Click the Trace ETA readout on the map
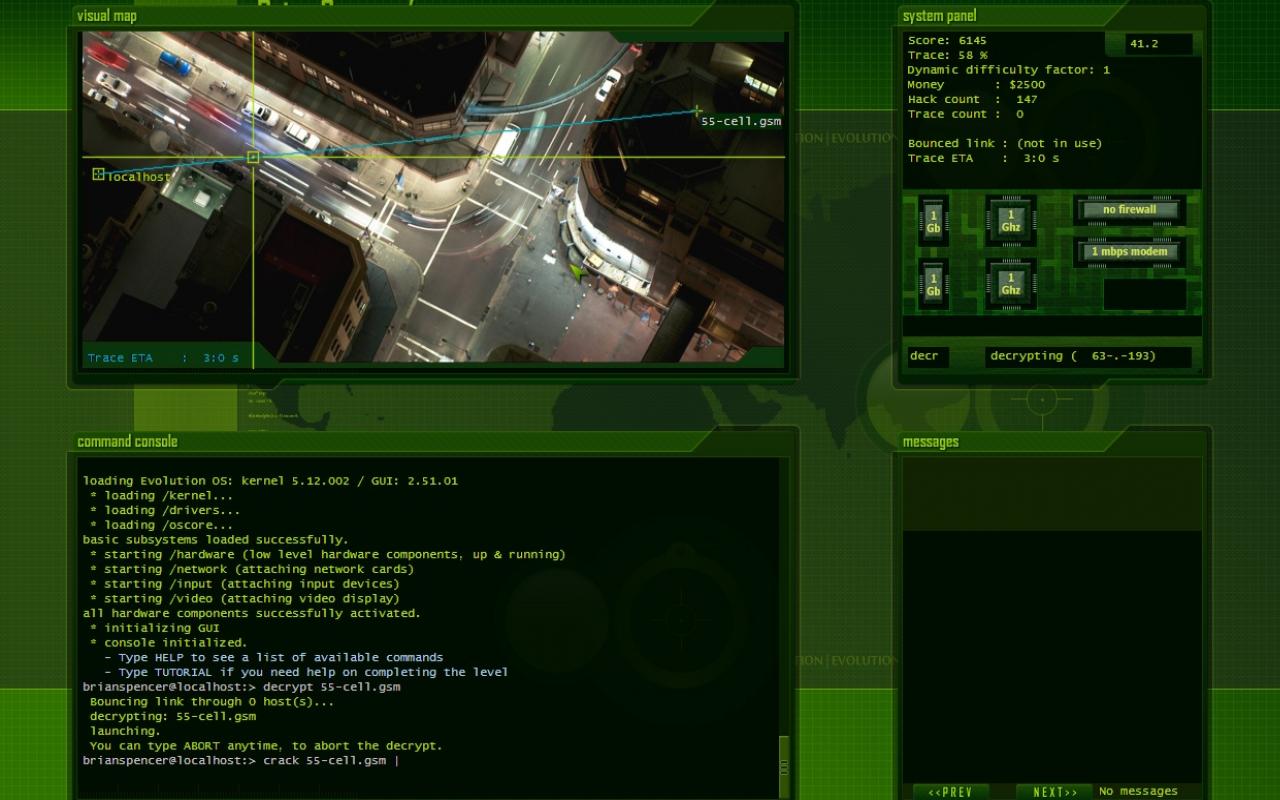The width and height of the screenshot is (1280, 800). pos(163,358)
